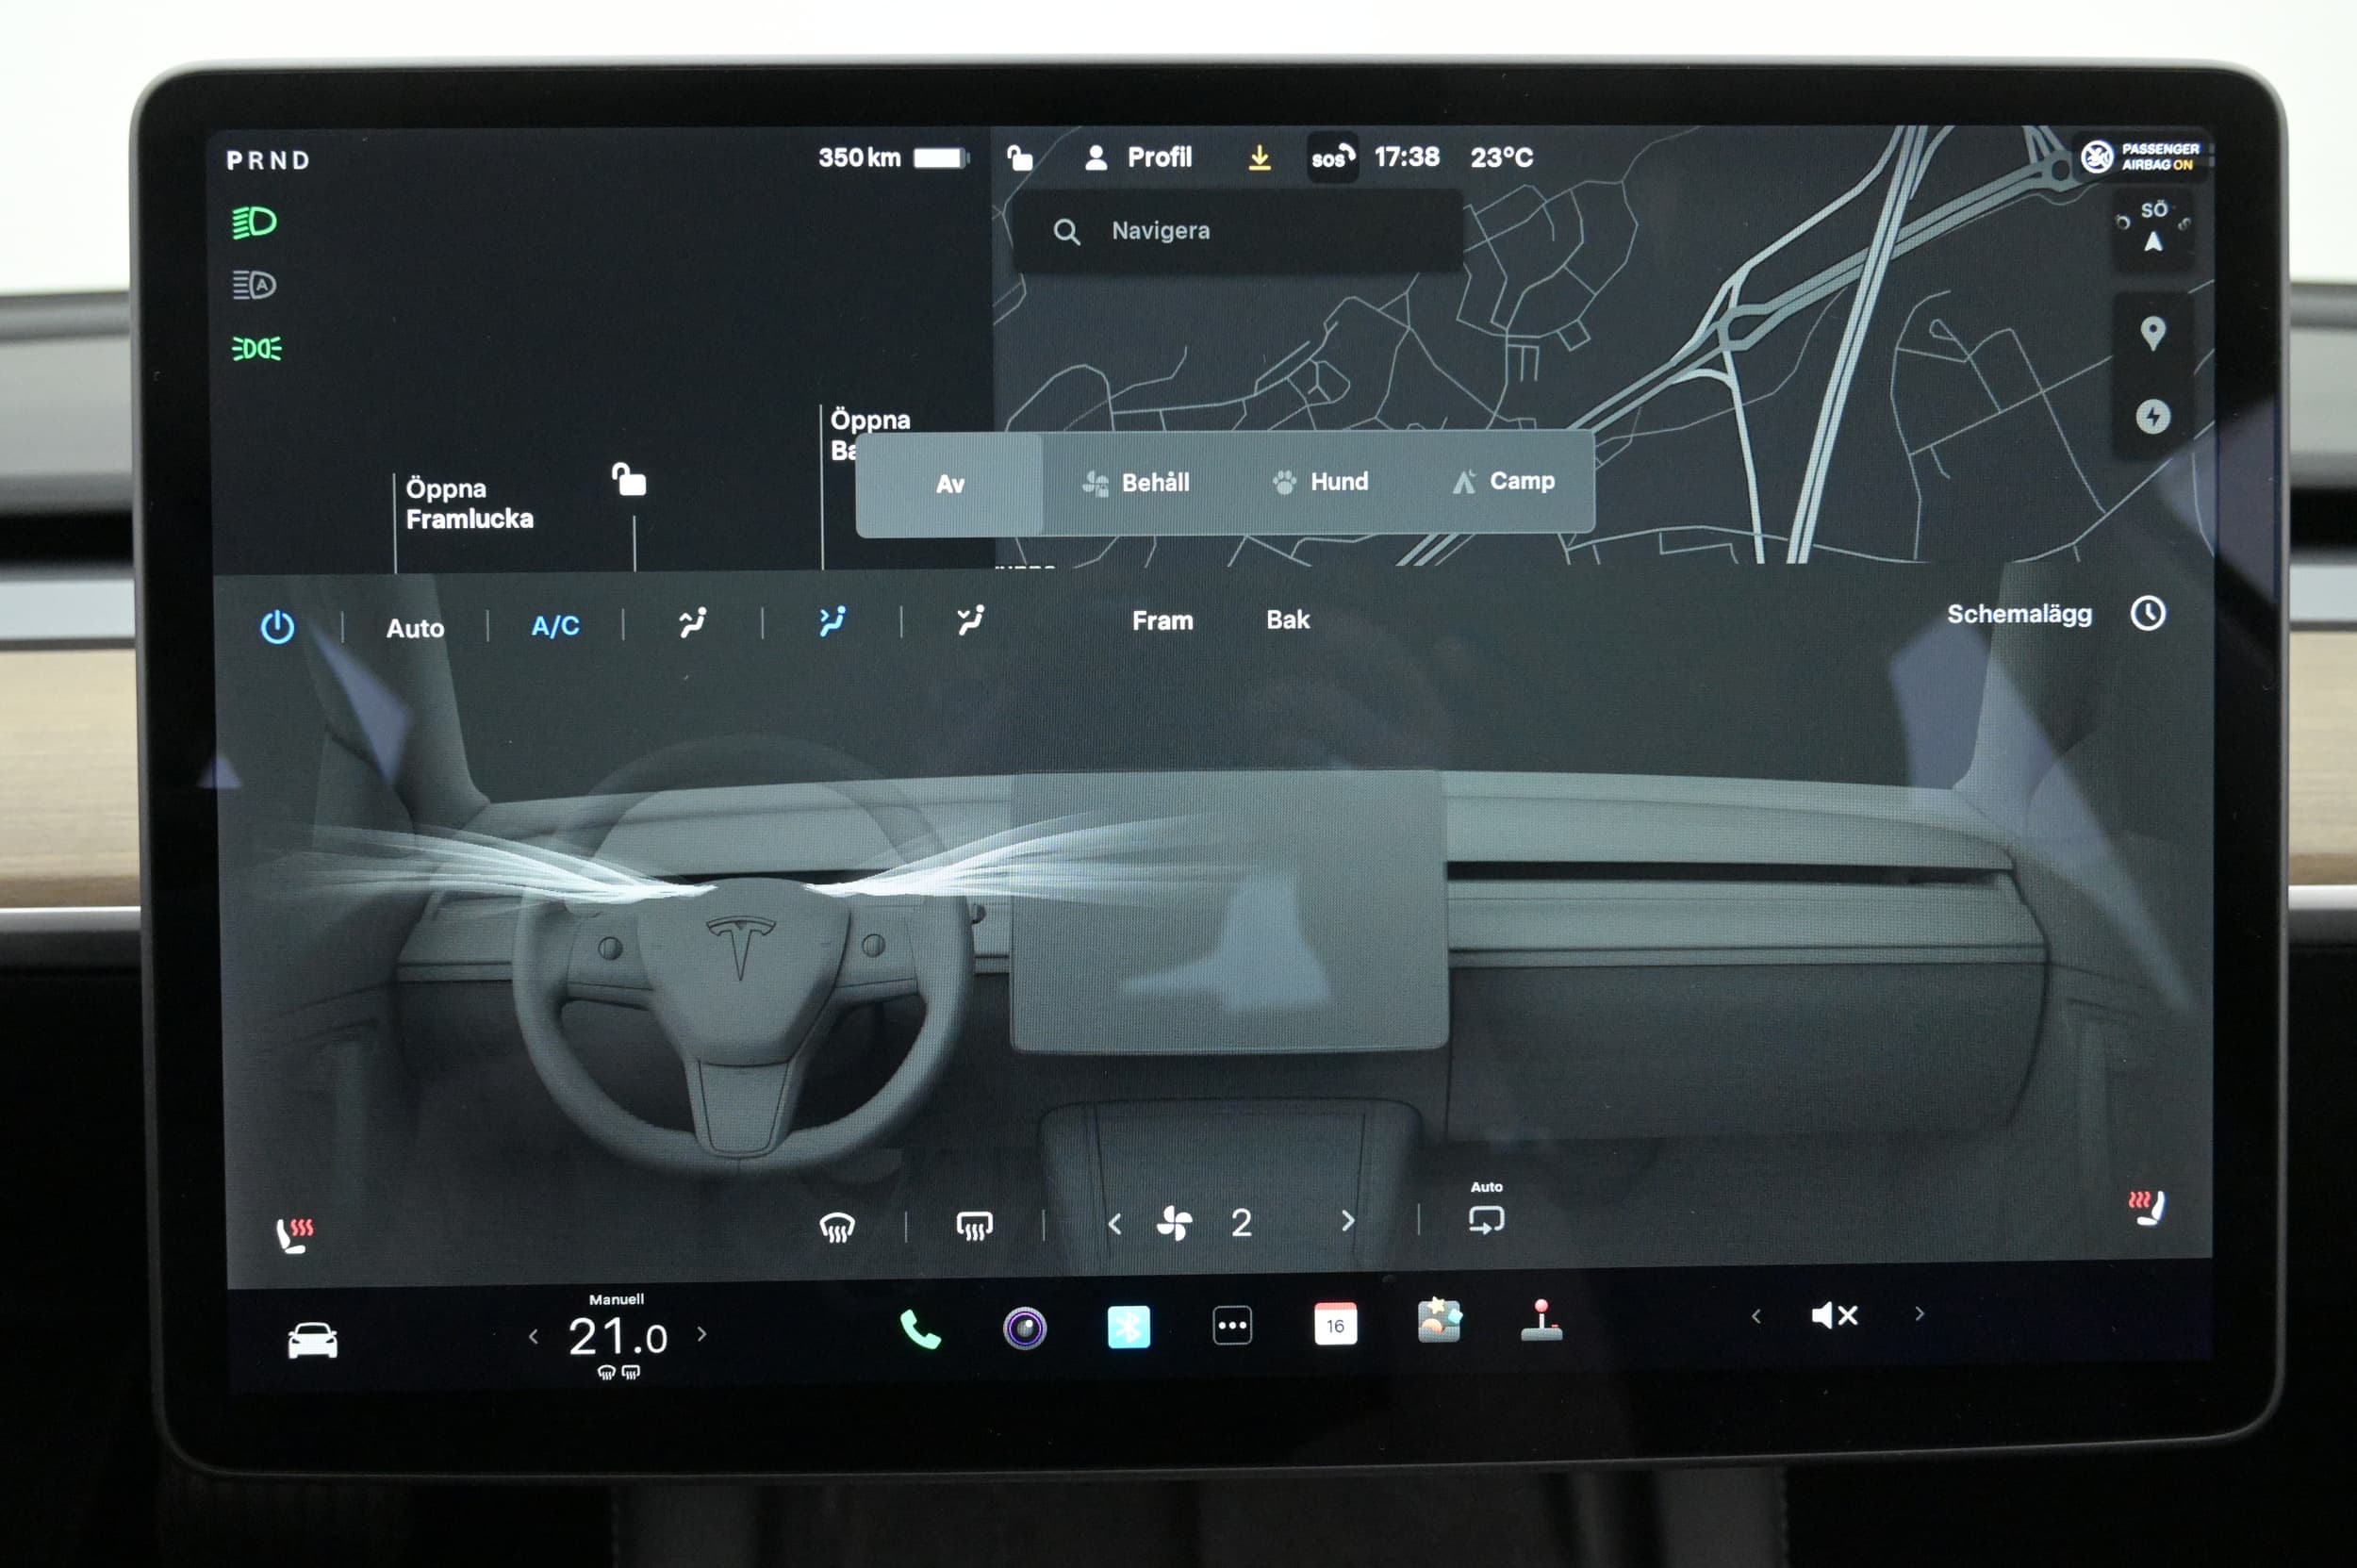The height and width of the screenshot is (1568, 2357).
Task: Select Av climate keep mode
Action: (x=950, y=484)
